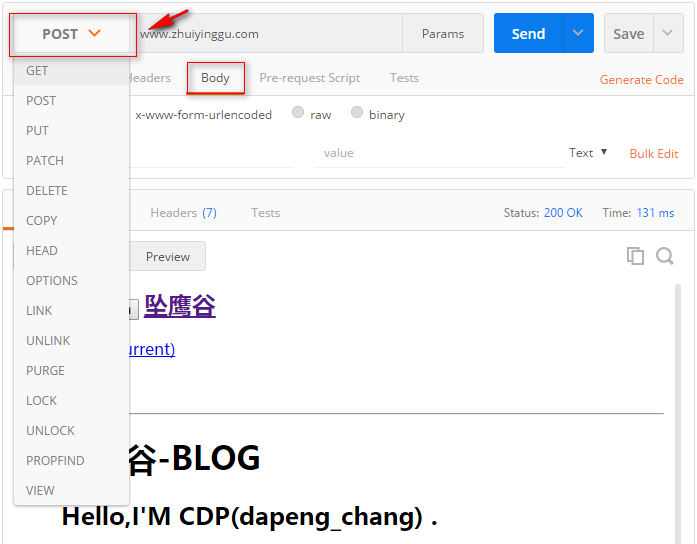
Task: Copy the response with copy icon
Action: (x=635, y=256)
